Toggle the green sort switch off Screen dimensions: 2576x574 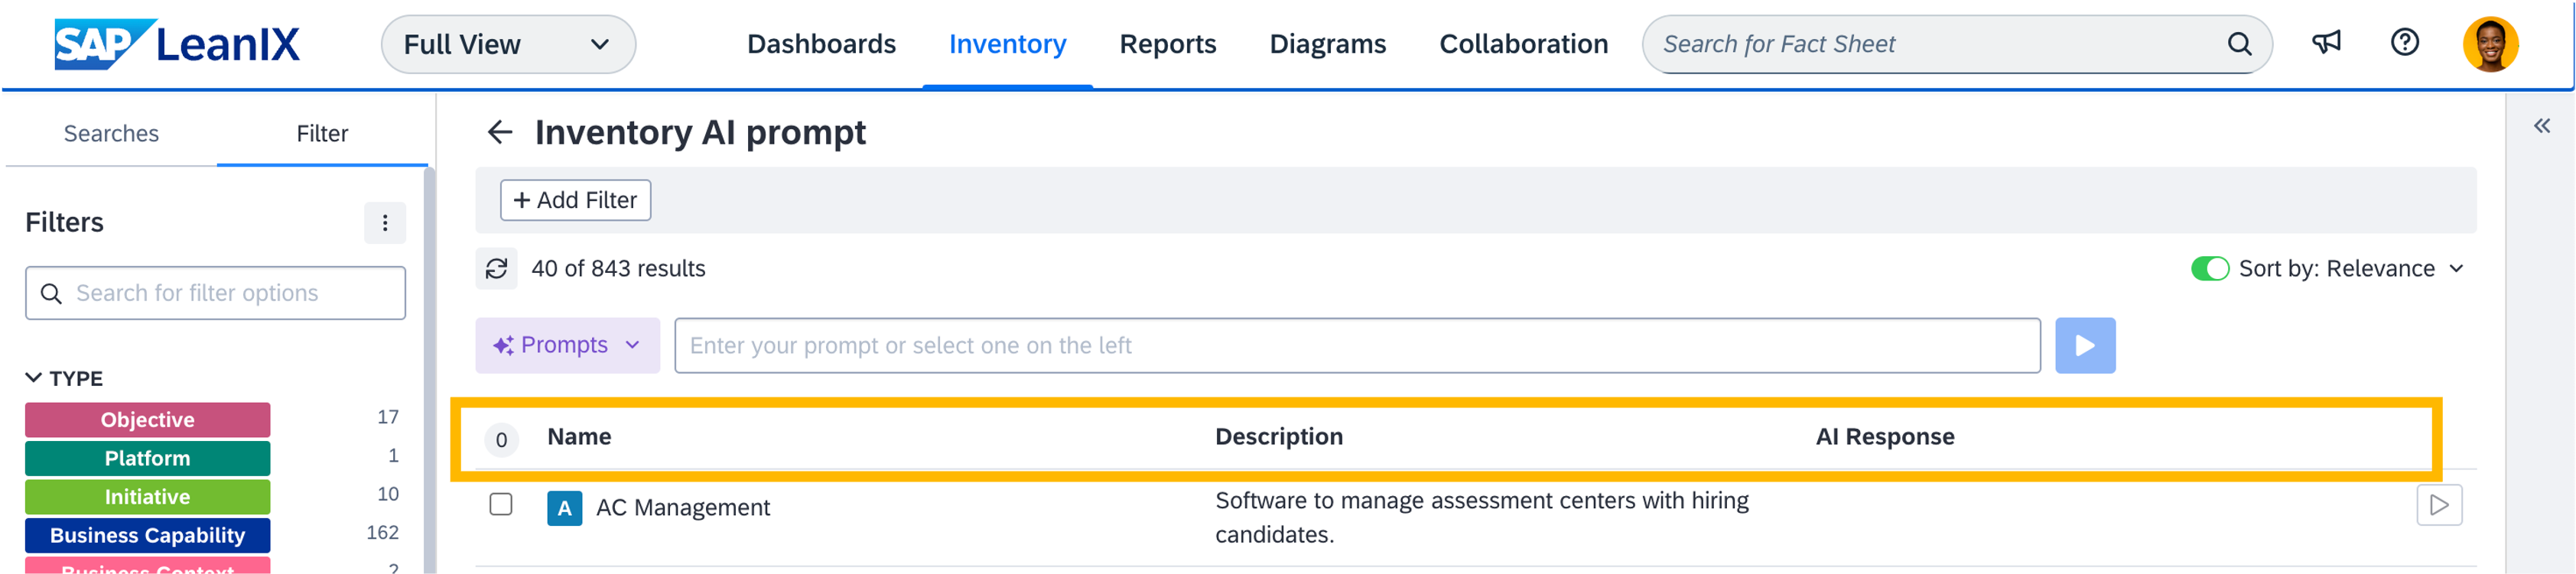tap(2209, 269)
